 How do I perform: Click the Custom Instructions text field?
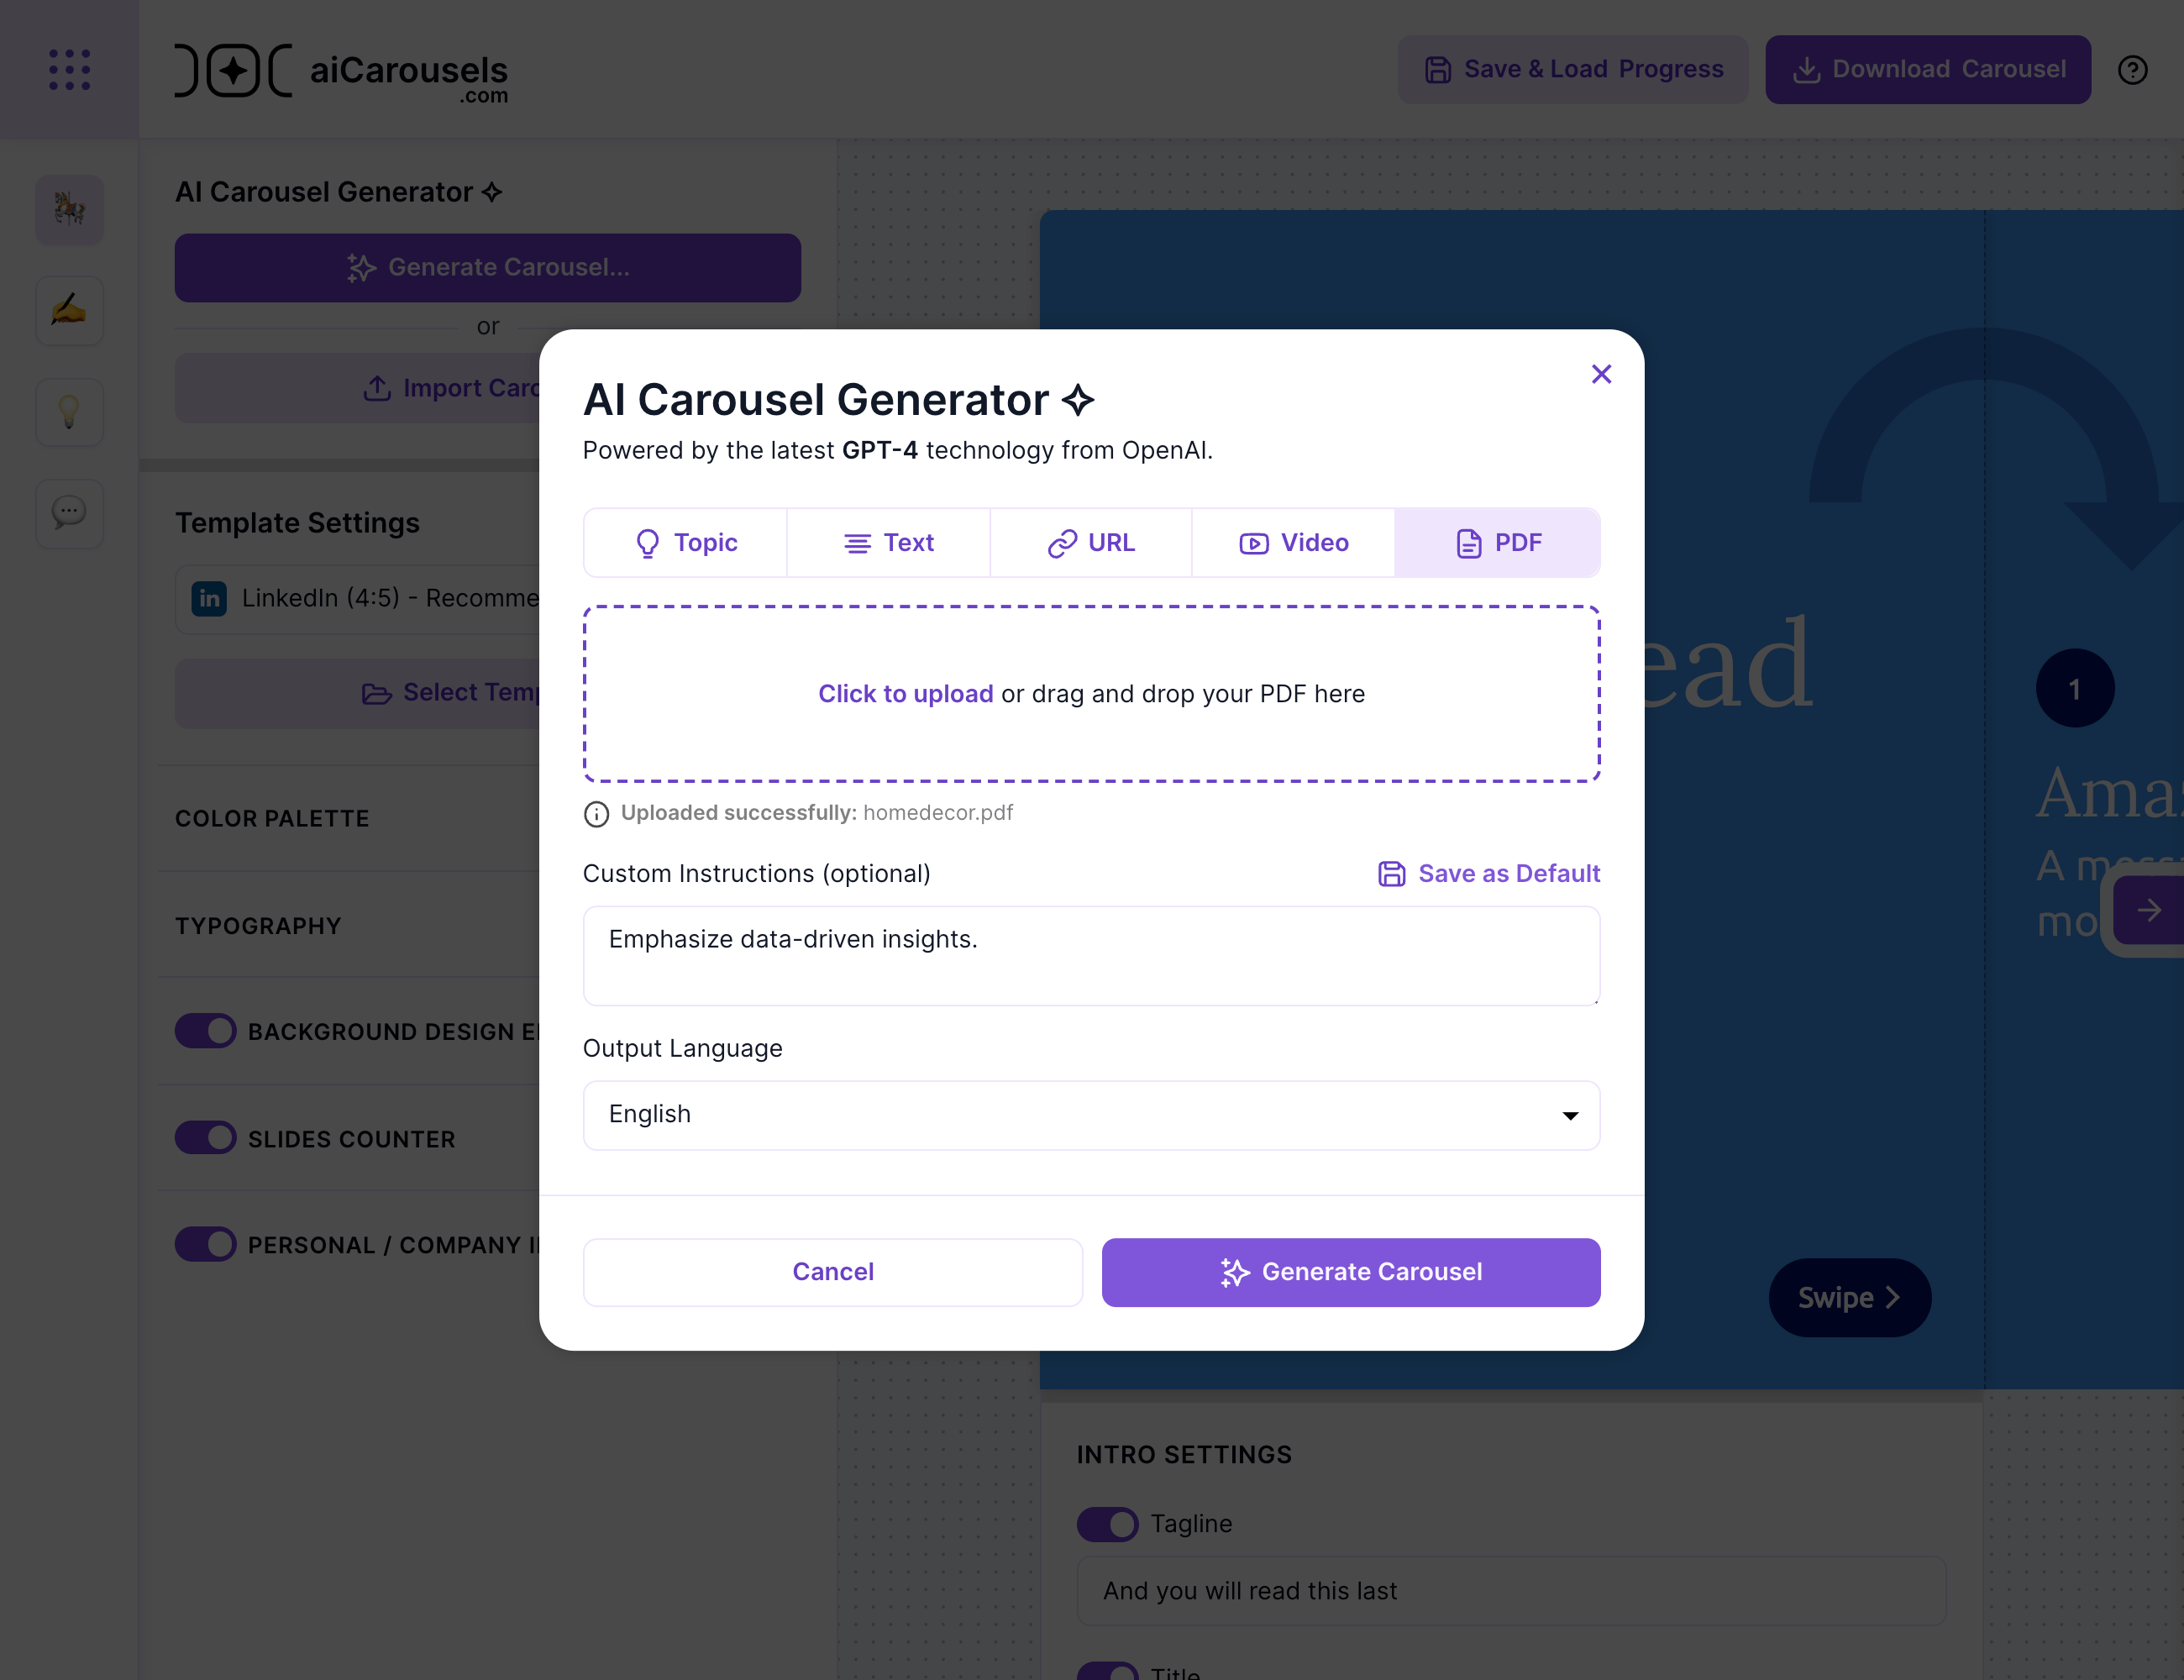coord(1091,955)
